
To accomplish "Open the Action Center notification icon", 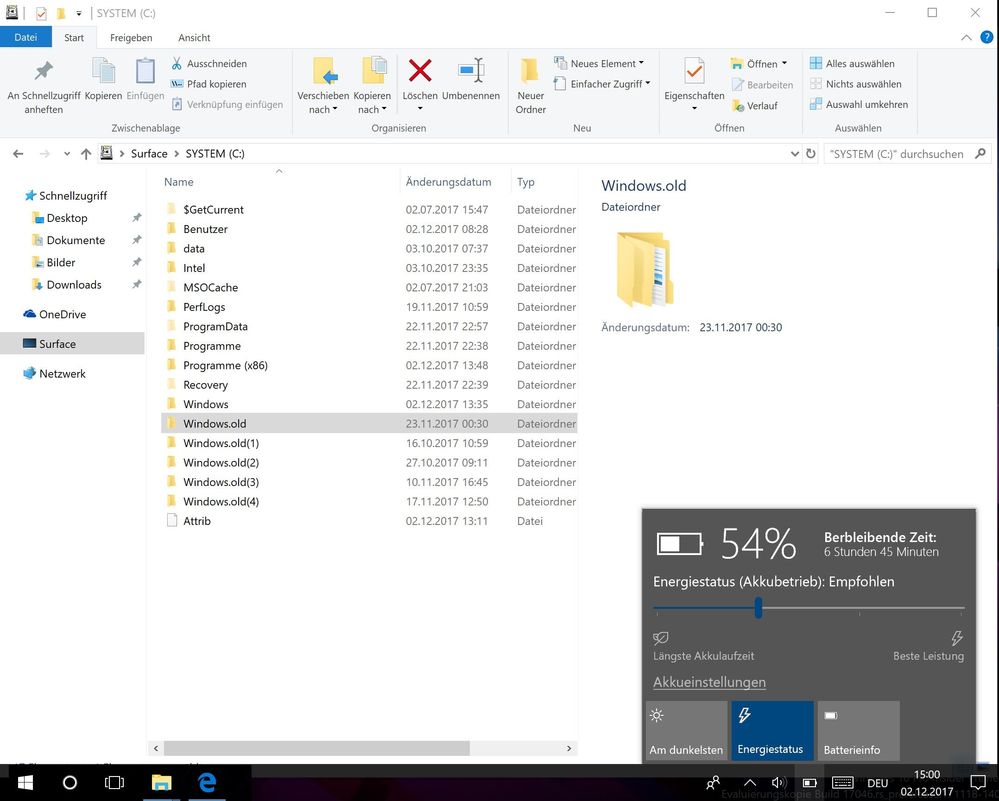I will pyautogui.click(x=978, y=782).
